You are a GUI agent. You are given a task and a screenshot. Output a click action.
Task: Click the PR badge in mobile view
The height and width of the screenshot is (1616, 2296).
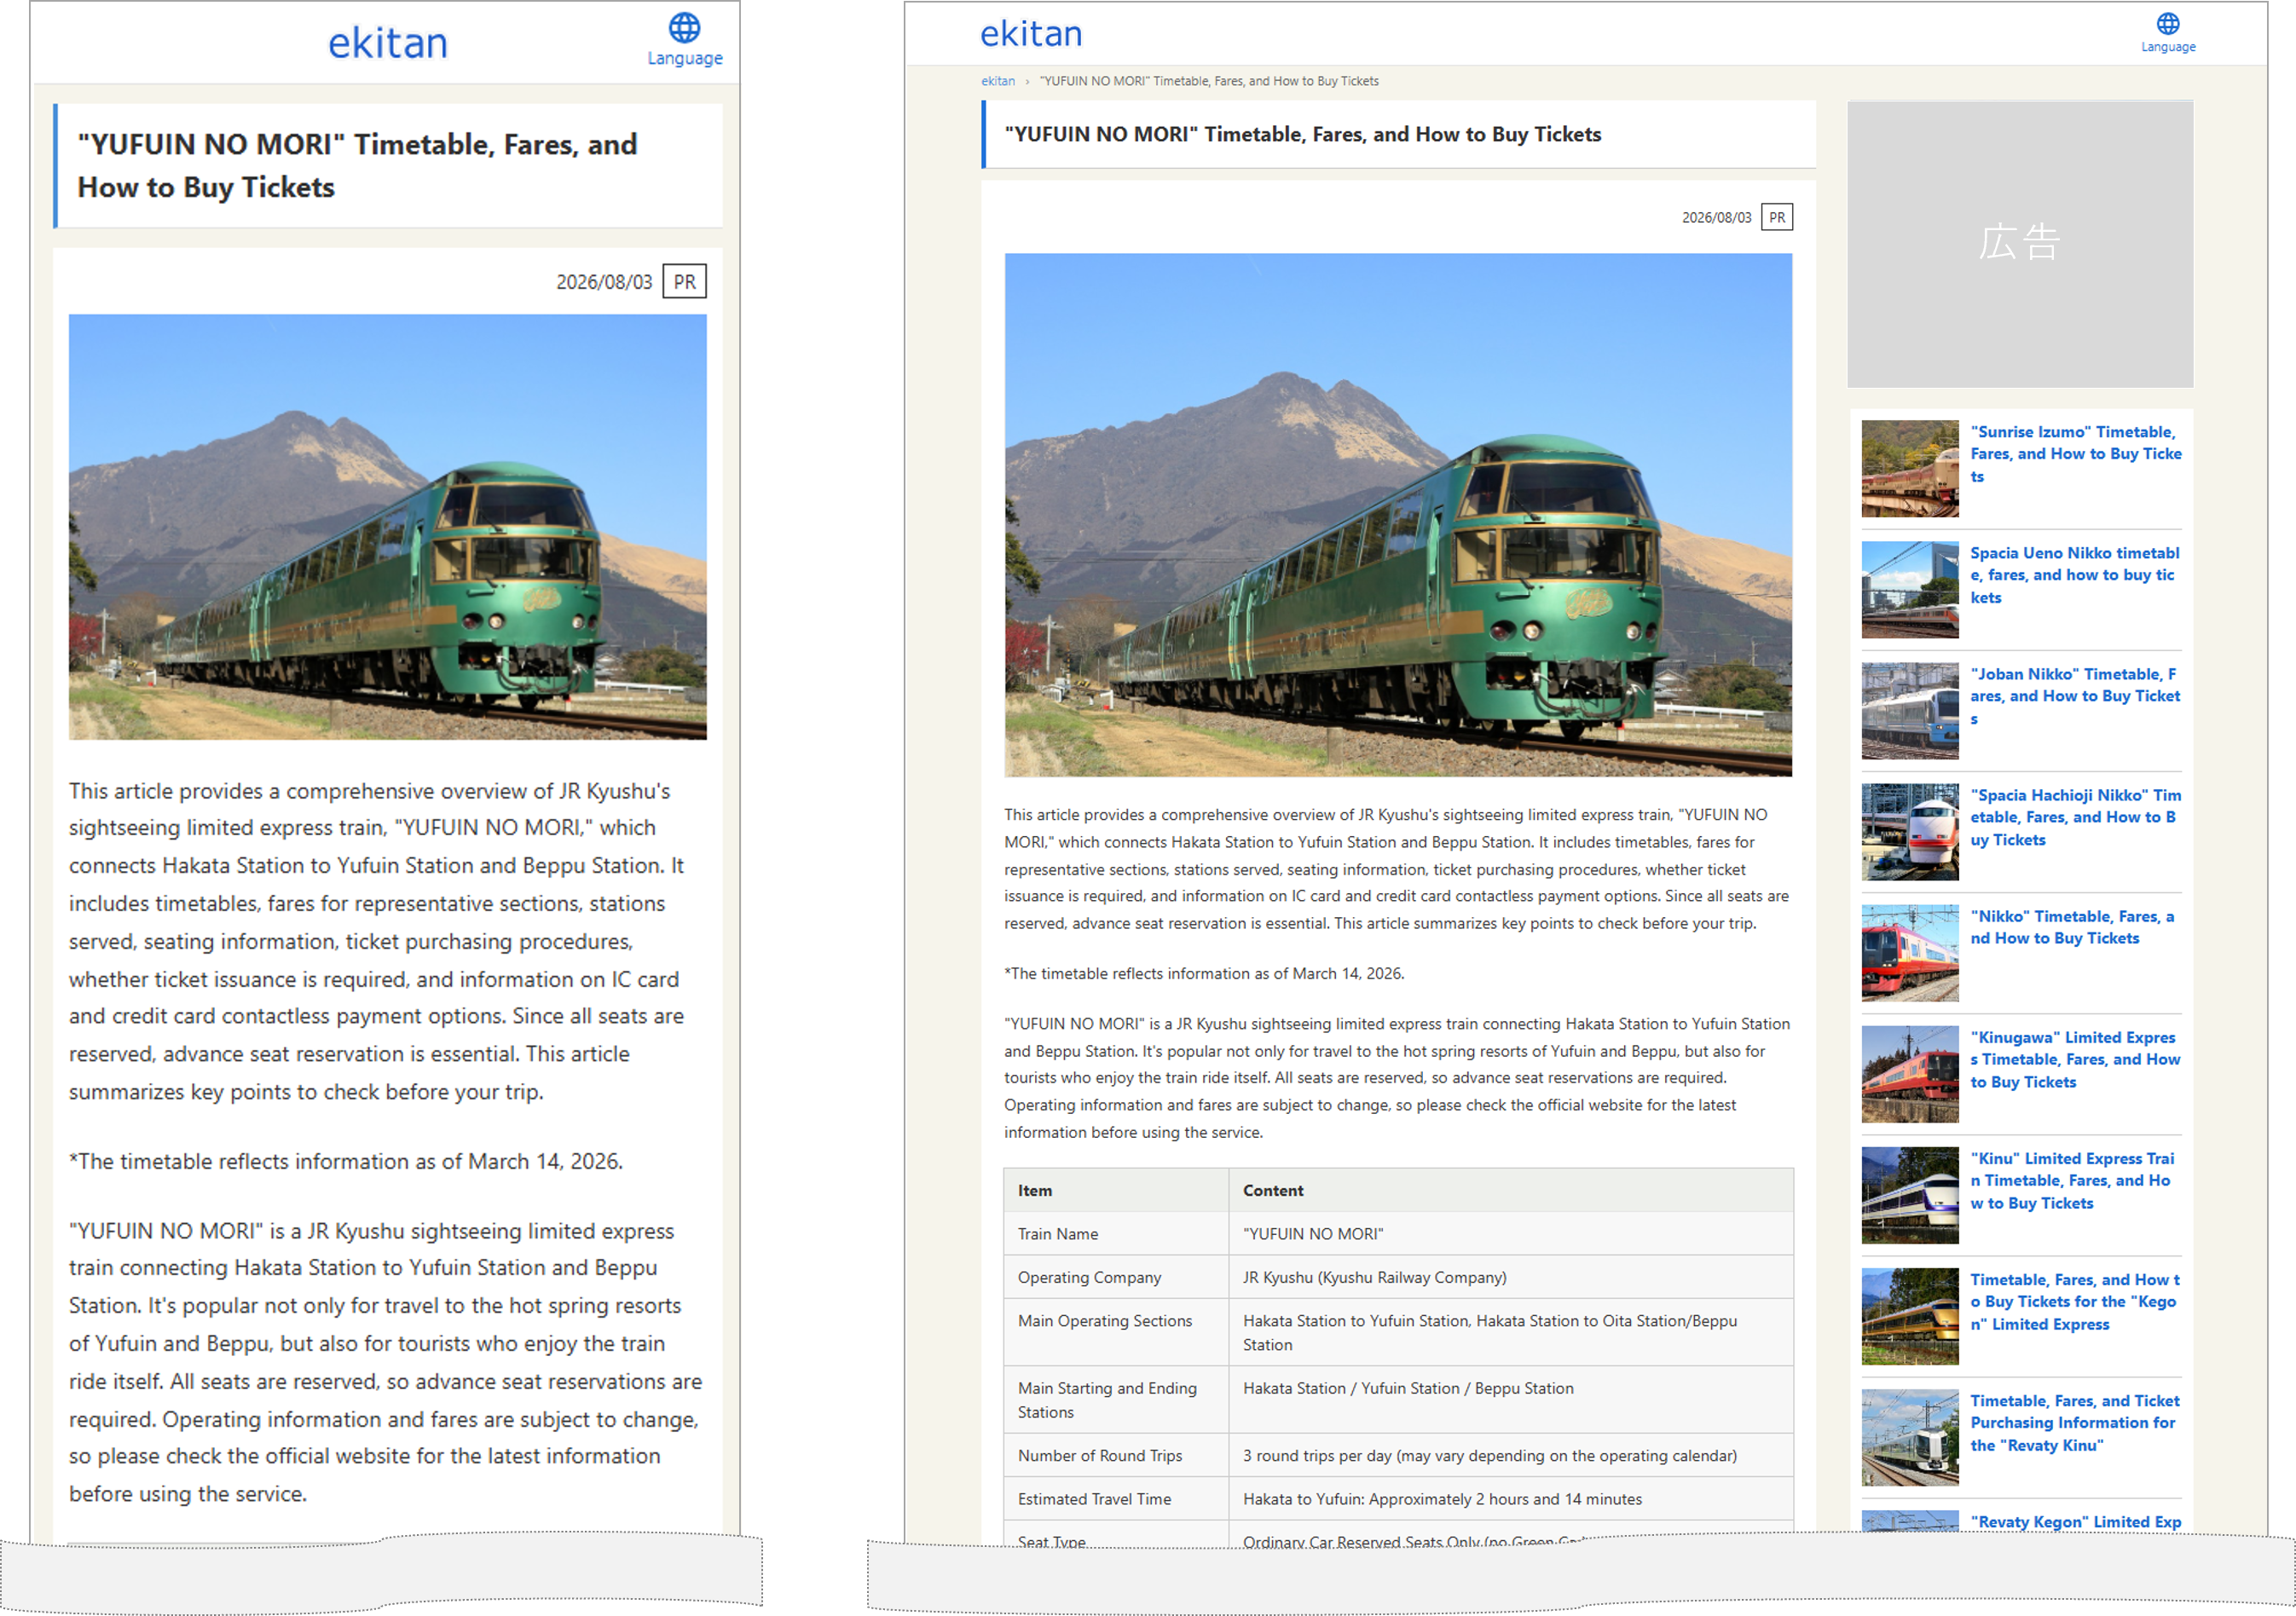click(684, 282)
